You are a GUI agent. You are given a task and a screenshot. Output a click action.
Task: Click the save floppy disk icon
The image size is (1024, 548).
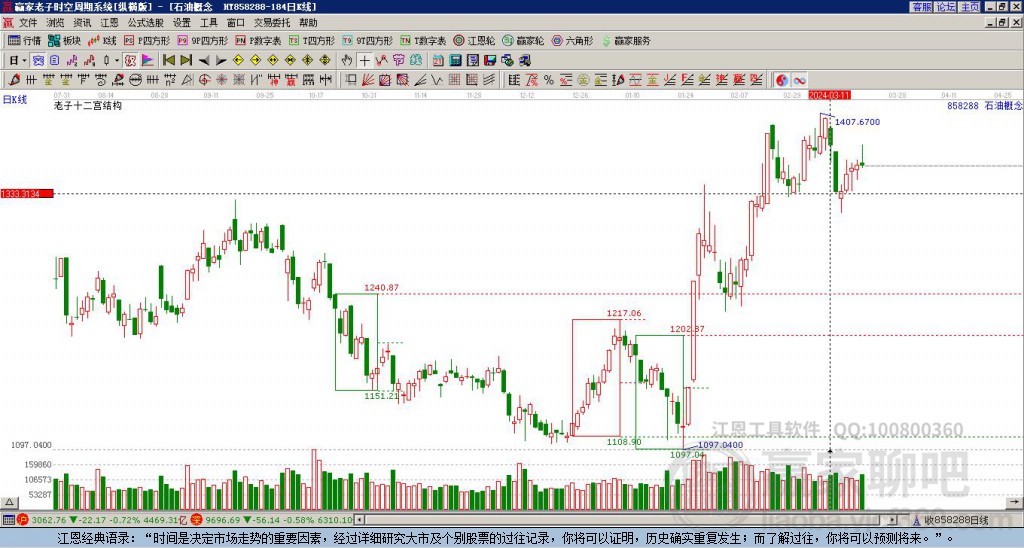pyautogui.click(x=490, y=61)
